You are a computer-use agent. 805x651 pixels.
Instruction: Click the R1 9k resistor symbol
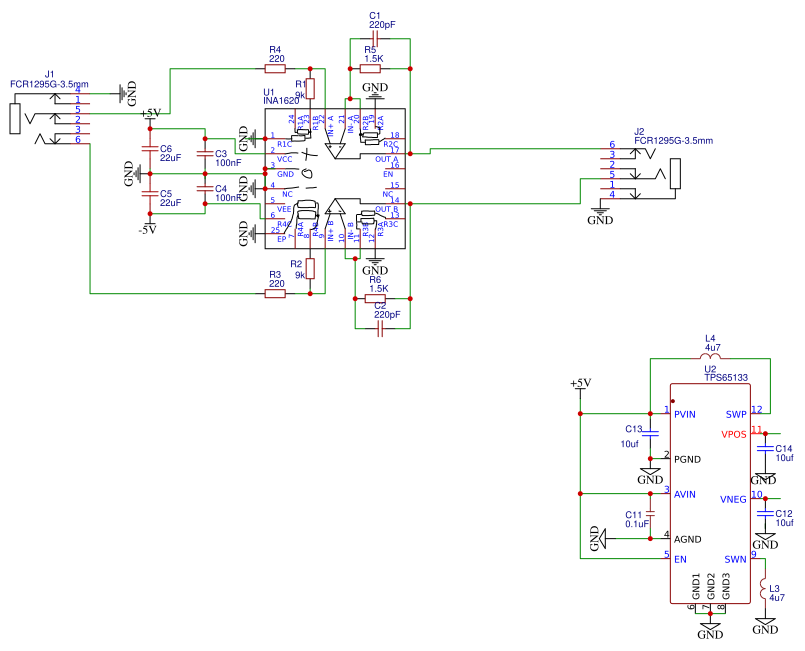310,88
